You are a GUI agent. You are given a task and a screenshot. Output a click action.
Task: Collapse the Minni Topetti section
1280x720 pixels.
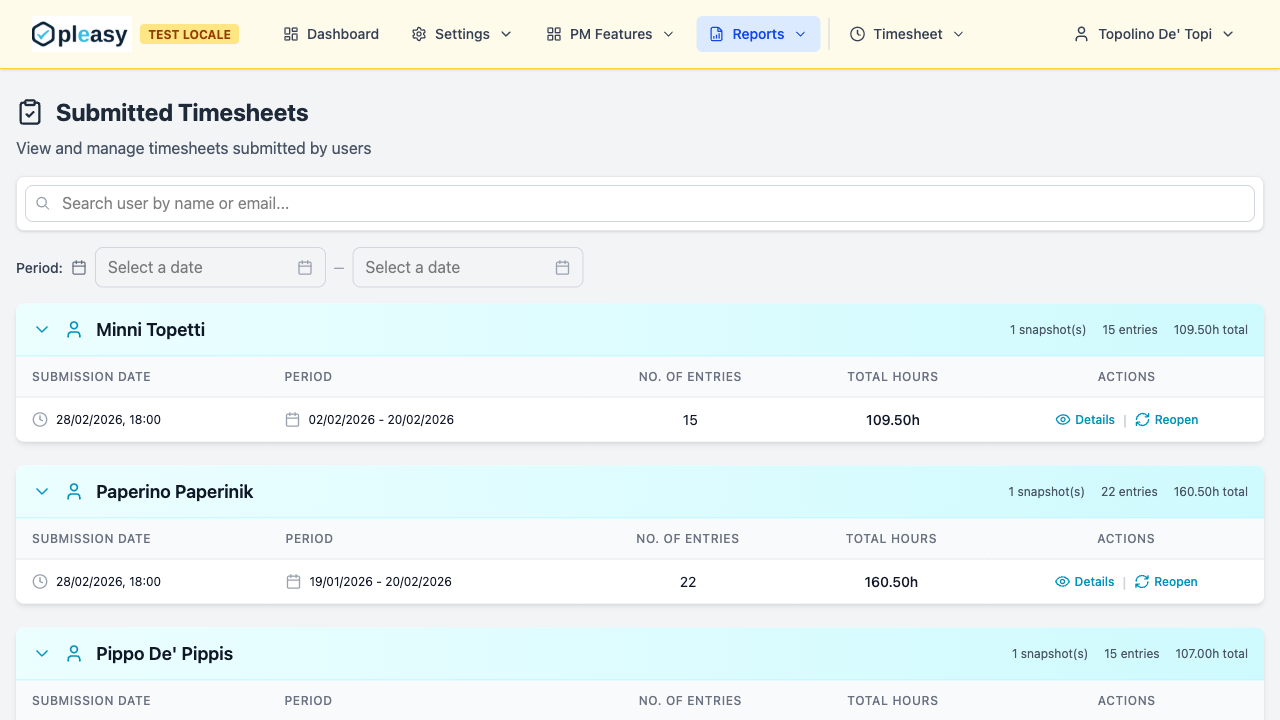pos(42,330)
